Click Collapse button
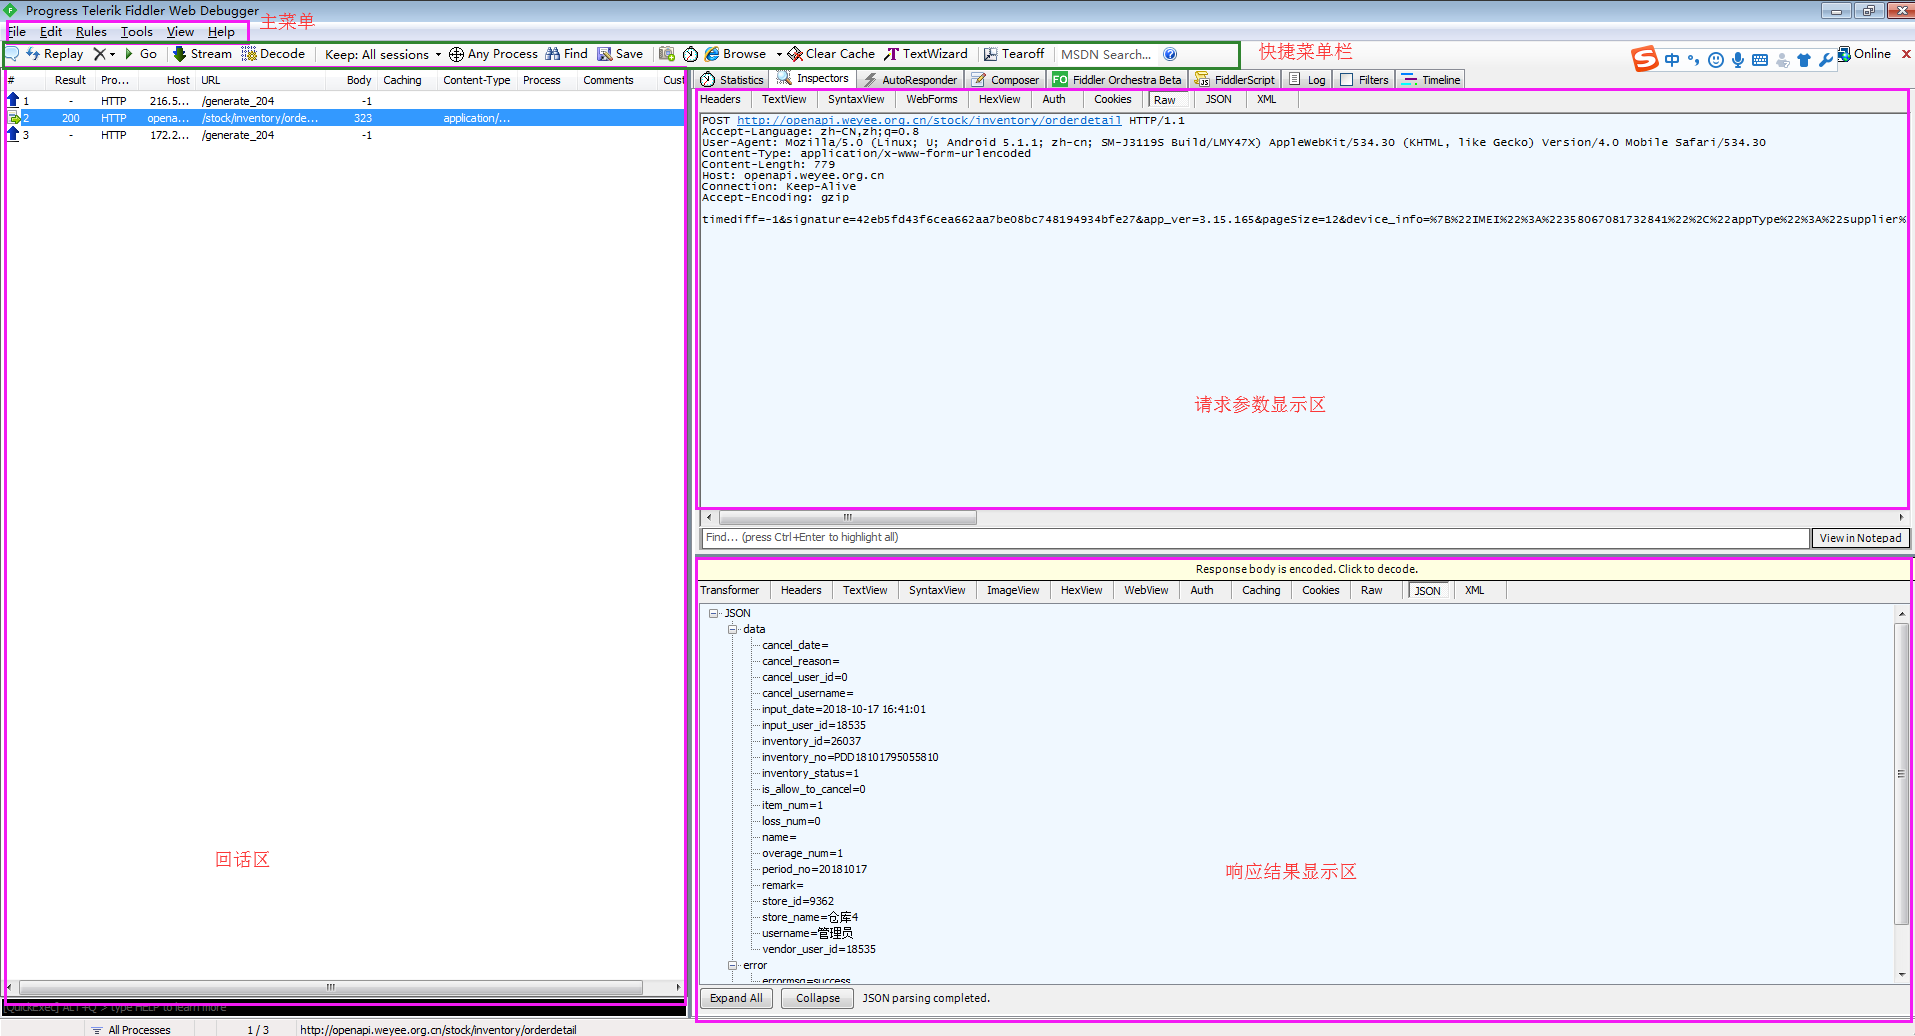This screenshot has height=1036, width=1915. tap(818, 998)
